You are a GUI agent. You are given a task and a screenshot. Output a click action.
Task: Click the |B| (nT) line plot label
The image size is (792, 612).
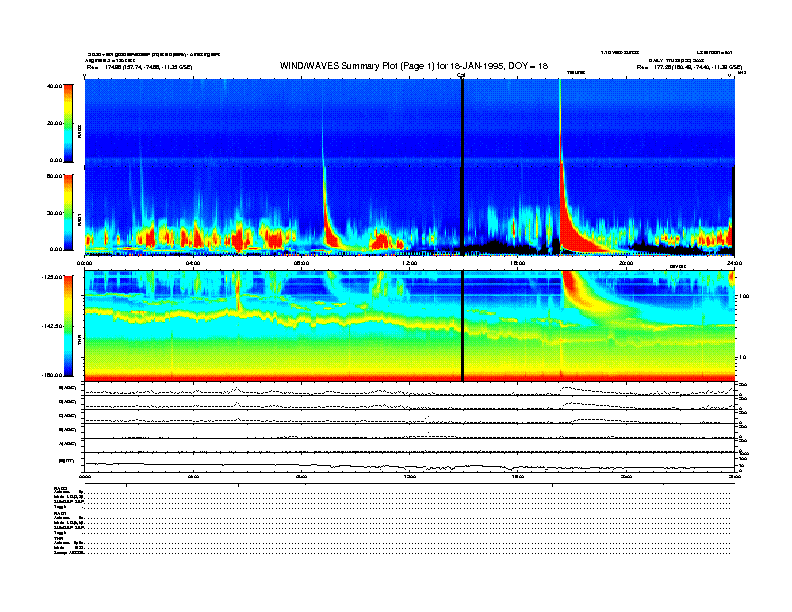(x=67, y=461)
